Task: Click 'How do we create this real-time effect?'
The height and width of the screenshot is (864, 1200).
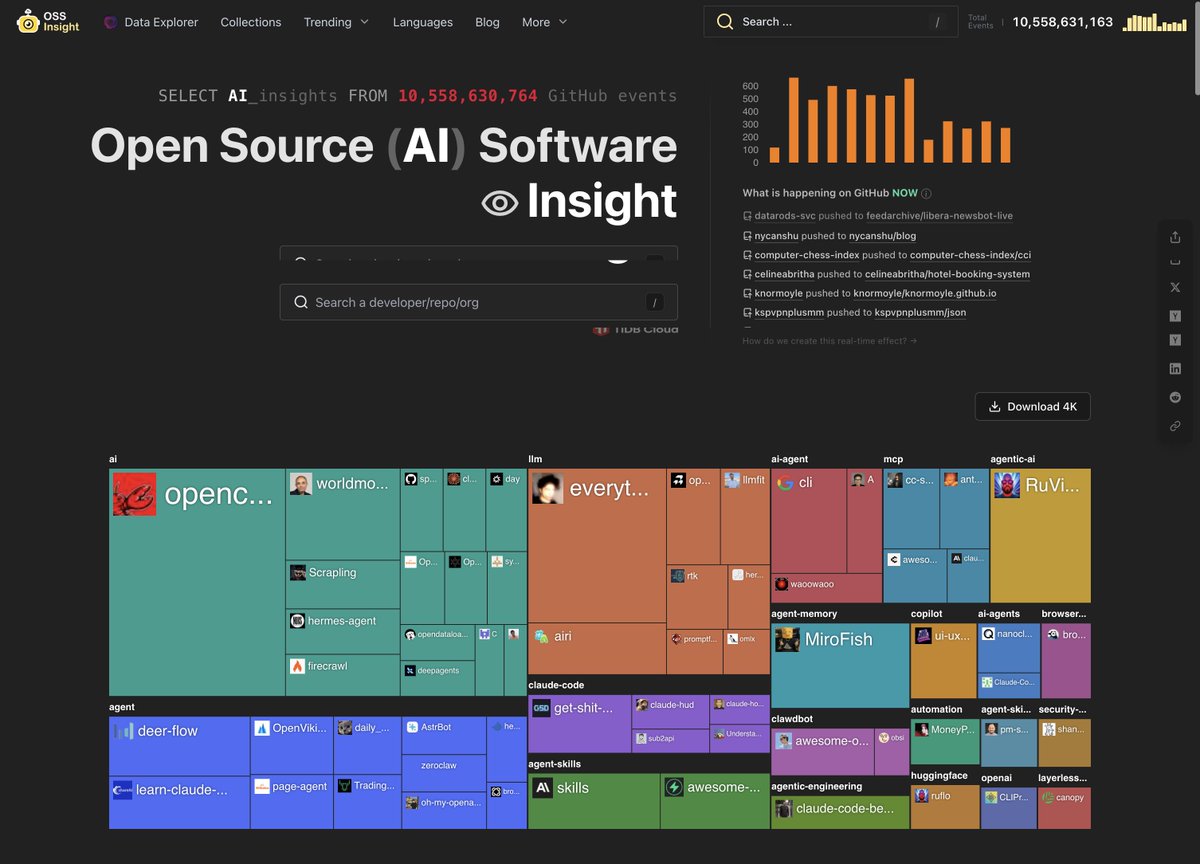Action: tap(829, 341)
